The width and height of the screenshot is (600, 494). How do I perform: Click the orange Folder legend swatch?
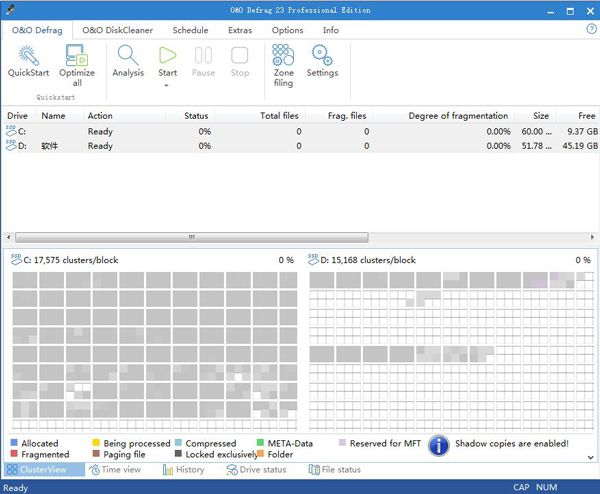click(x=260, y=453)
